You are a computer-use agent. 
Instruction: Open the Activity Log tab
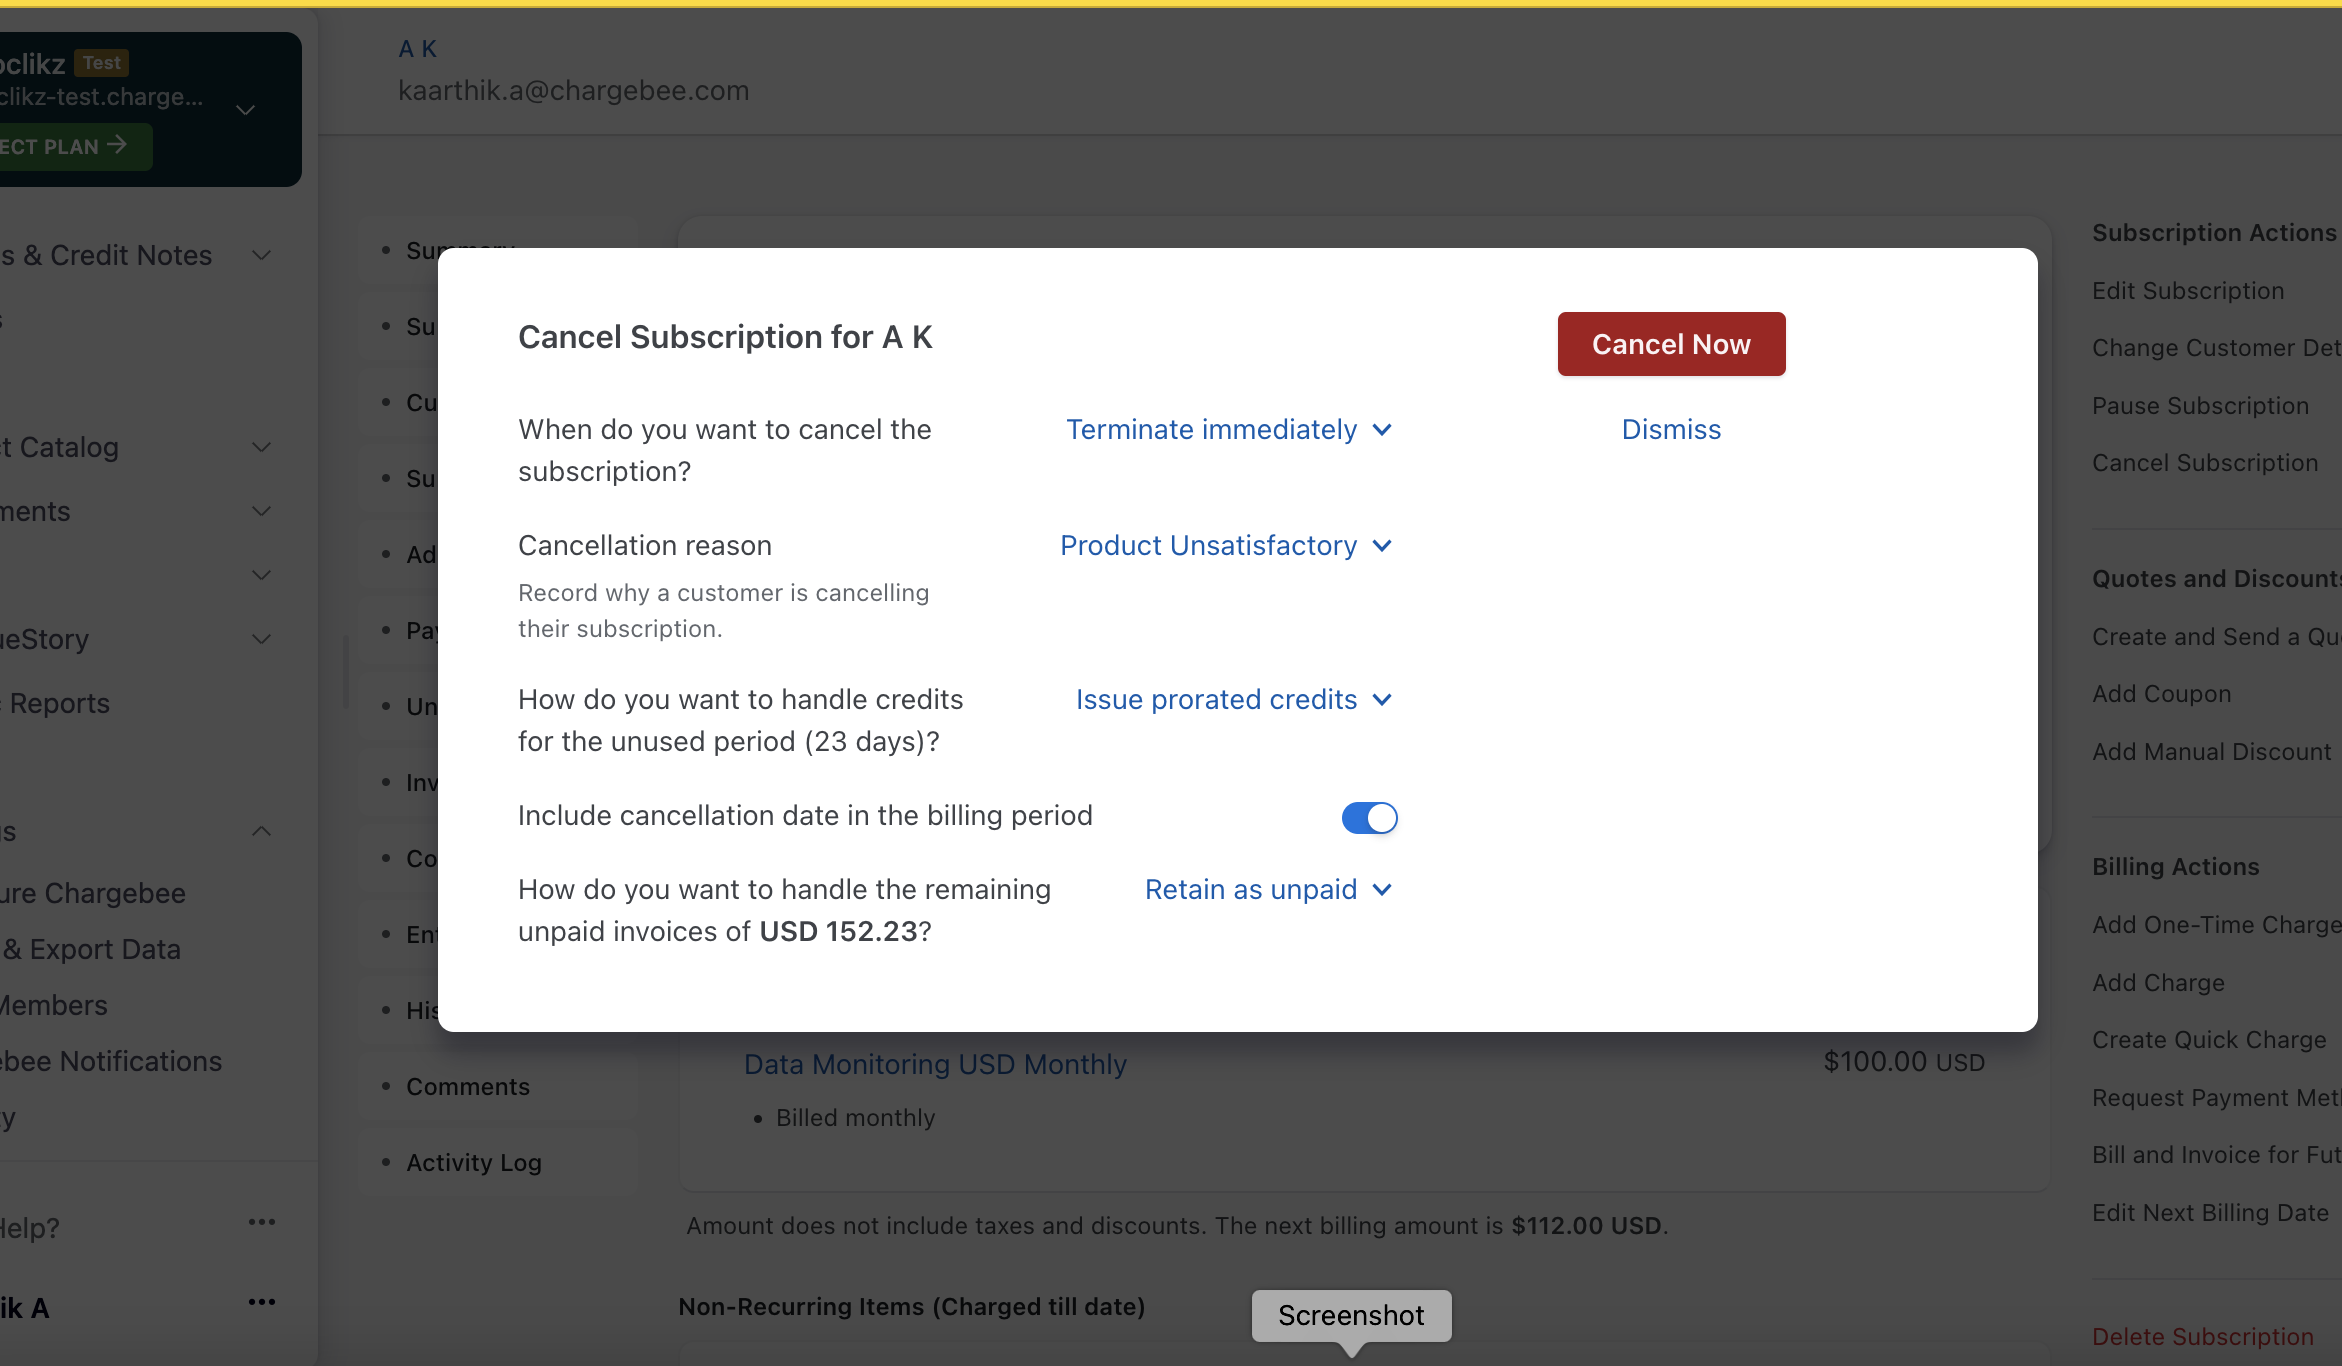pyautogui.click(x=473, y=1162)
